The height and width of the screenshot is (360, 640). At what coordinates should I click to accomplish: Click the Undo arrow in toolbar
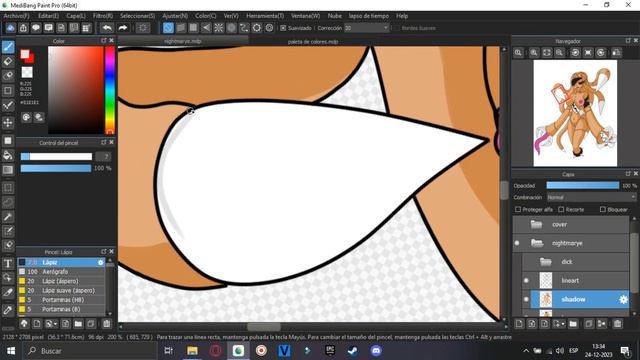click(107, 28)
